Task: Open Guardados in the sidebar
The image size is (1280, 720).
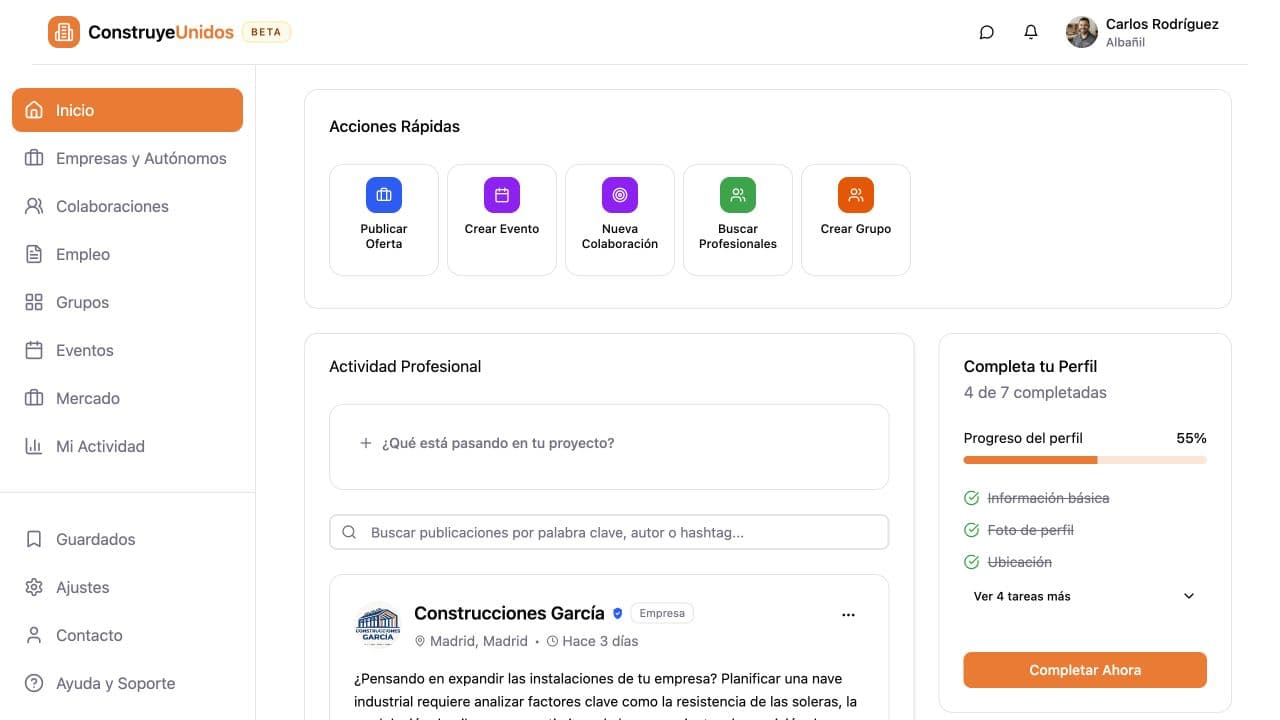Action: click(x=127, y=539)
